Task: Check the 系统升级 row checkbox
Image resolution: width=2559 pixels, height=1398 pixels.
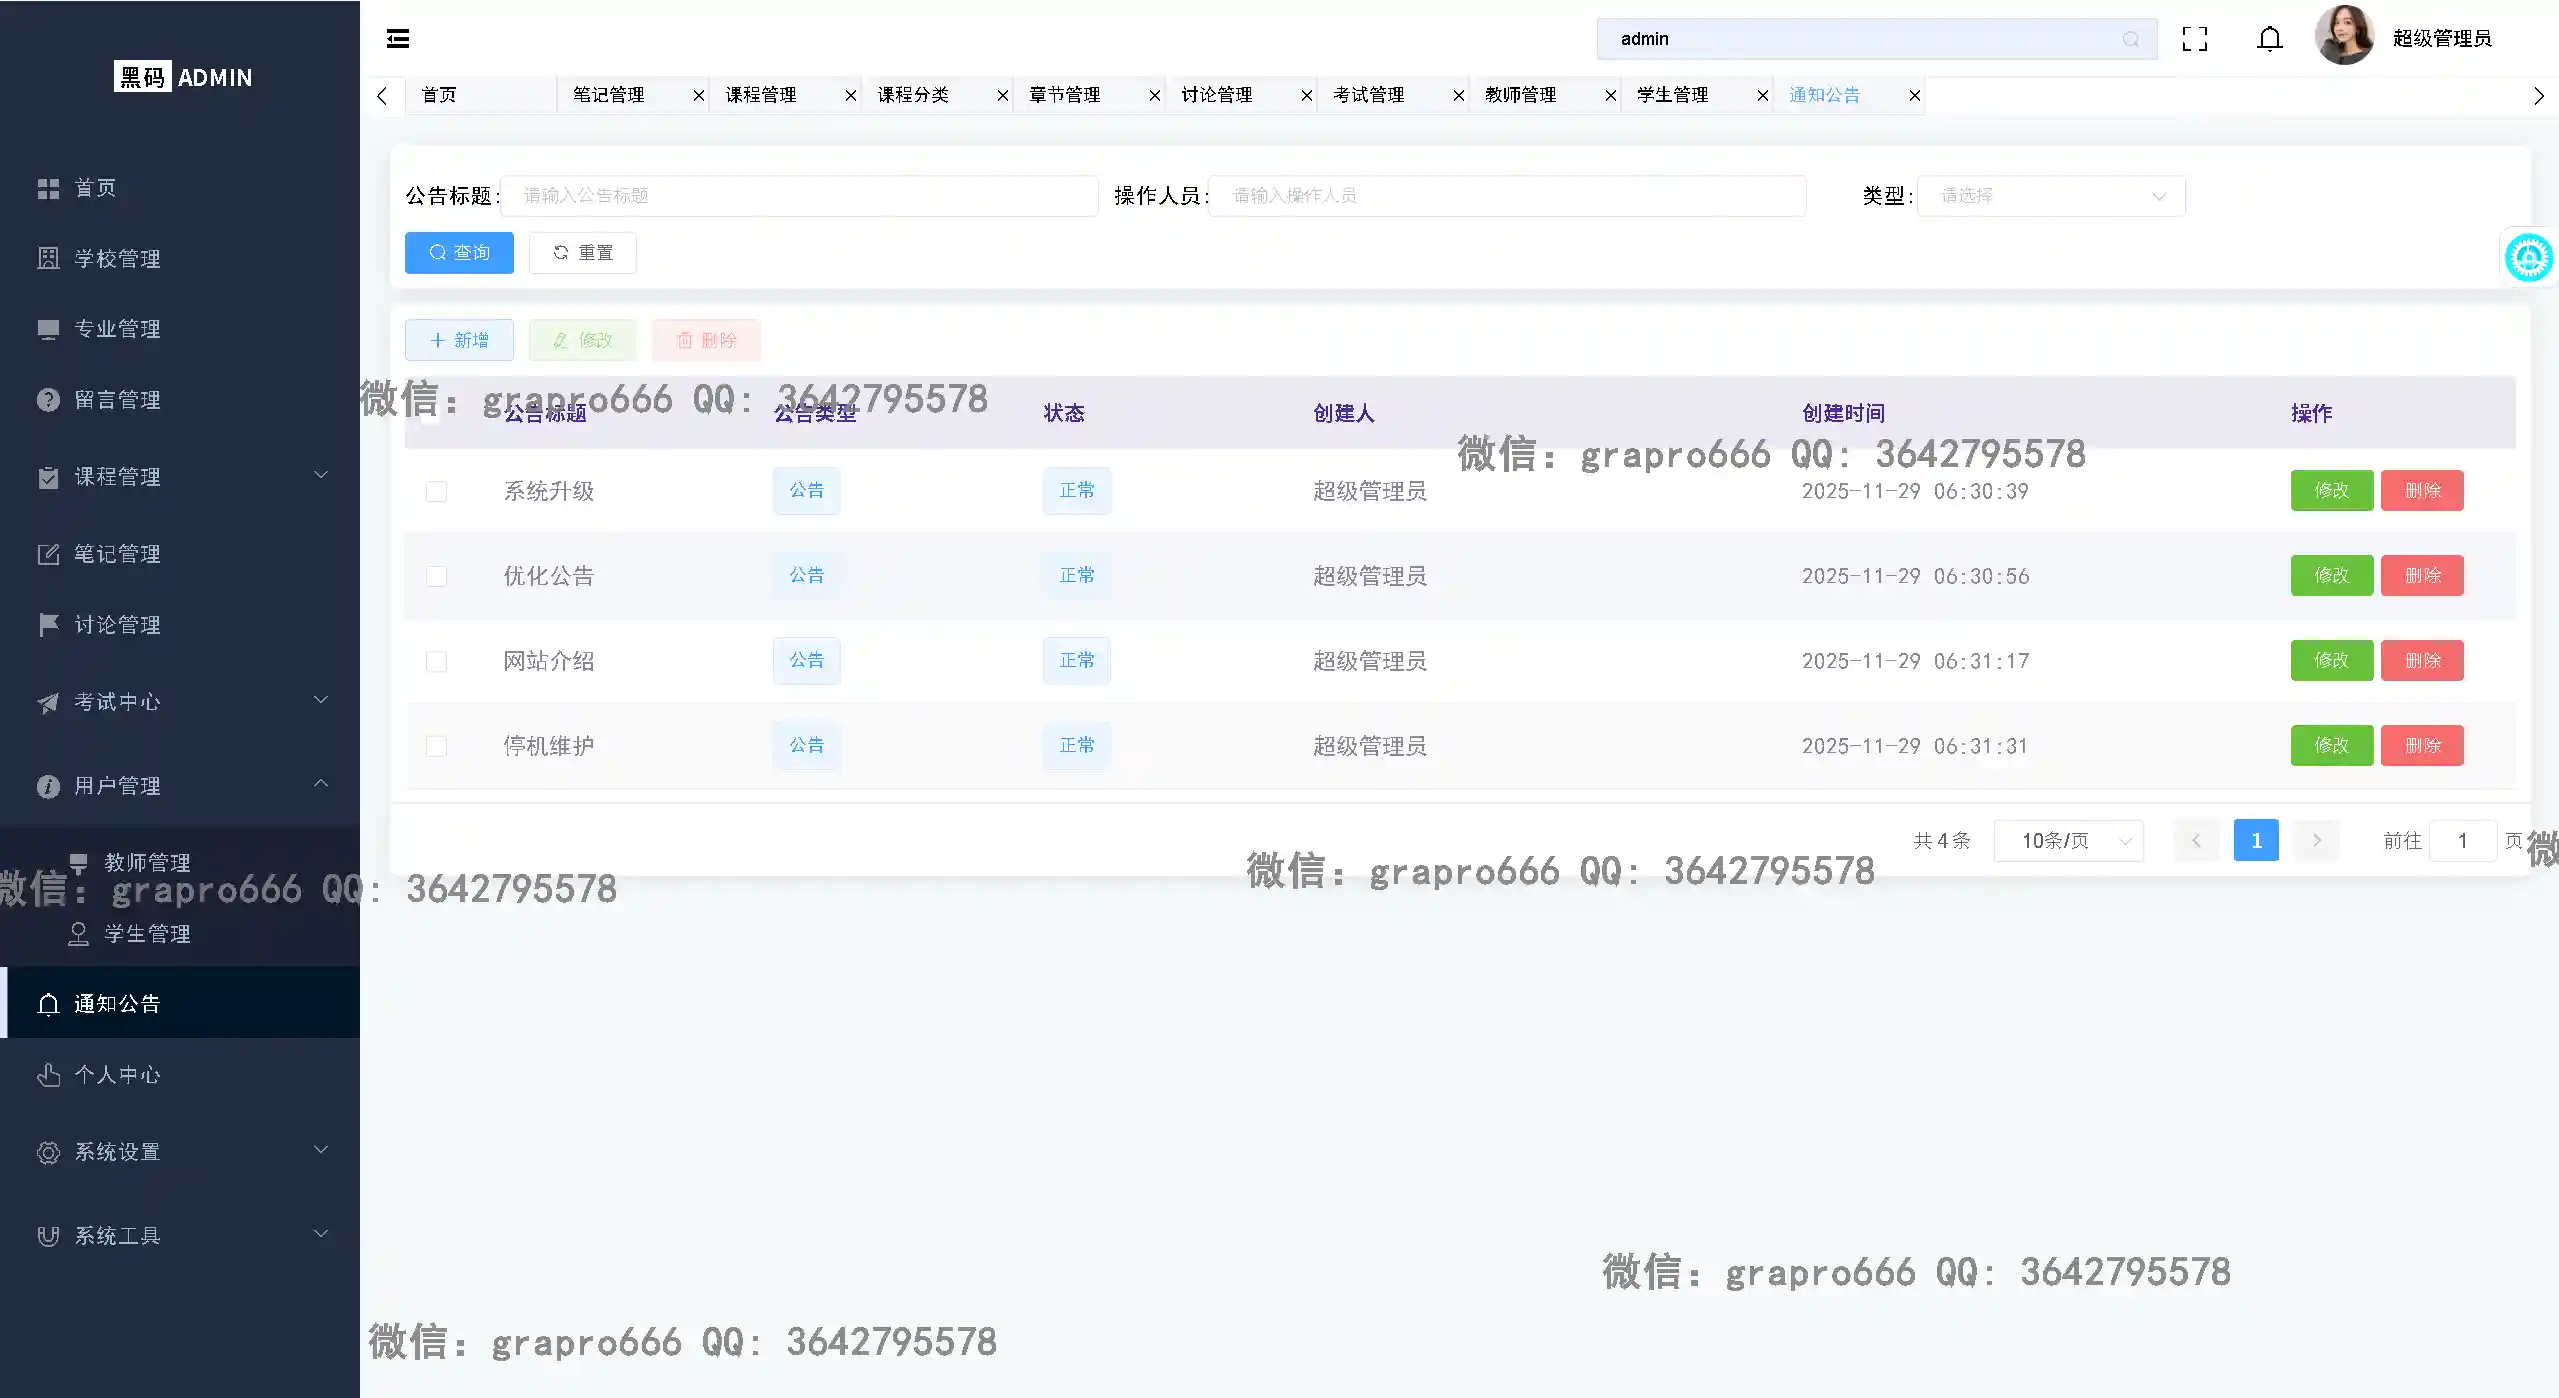Action: (x=436, y=491)
